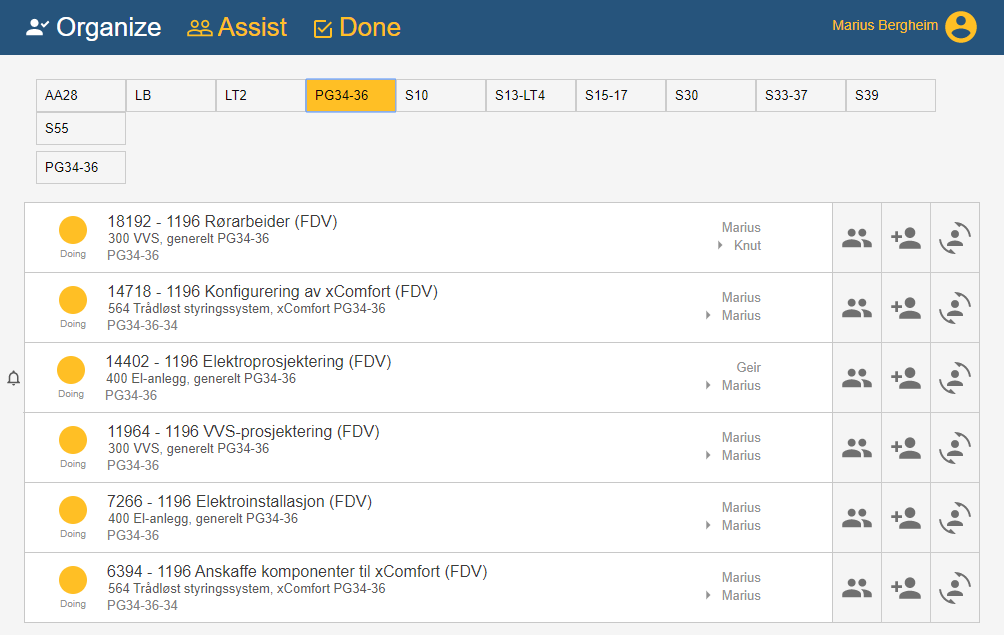Click reassign person icon for task 6394
The width and height of the screenshot is (1004, 635).
[955, 588]
